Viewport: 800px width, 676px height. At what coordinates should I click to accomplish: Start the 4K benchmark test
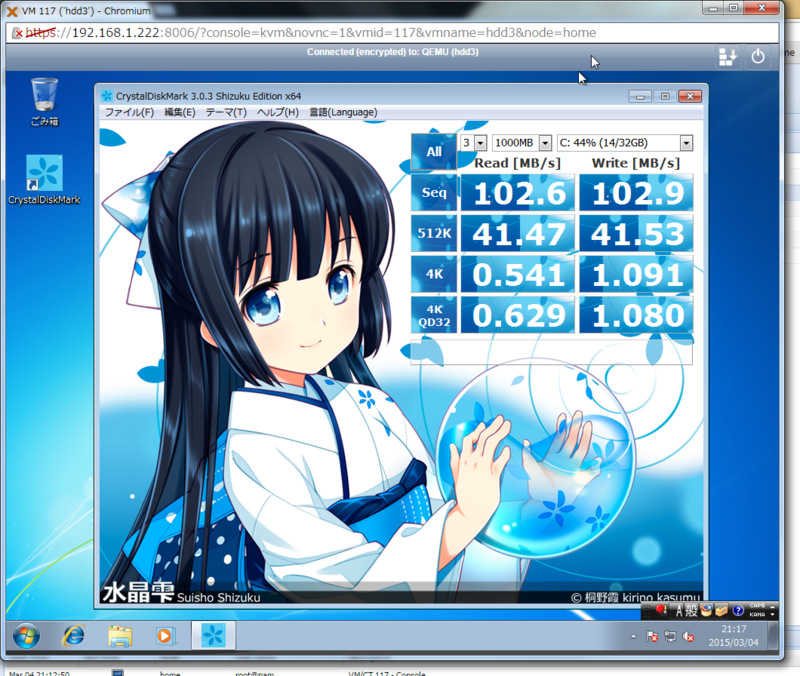(434, 274)
